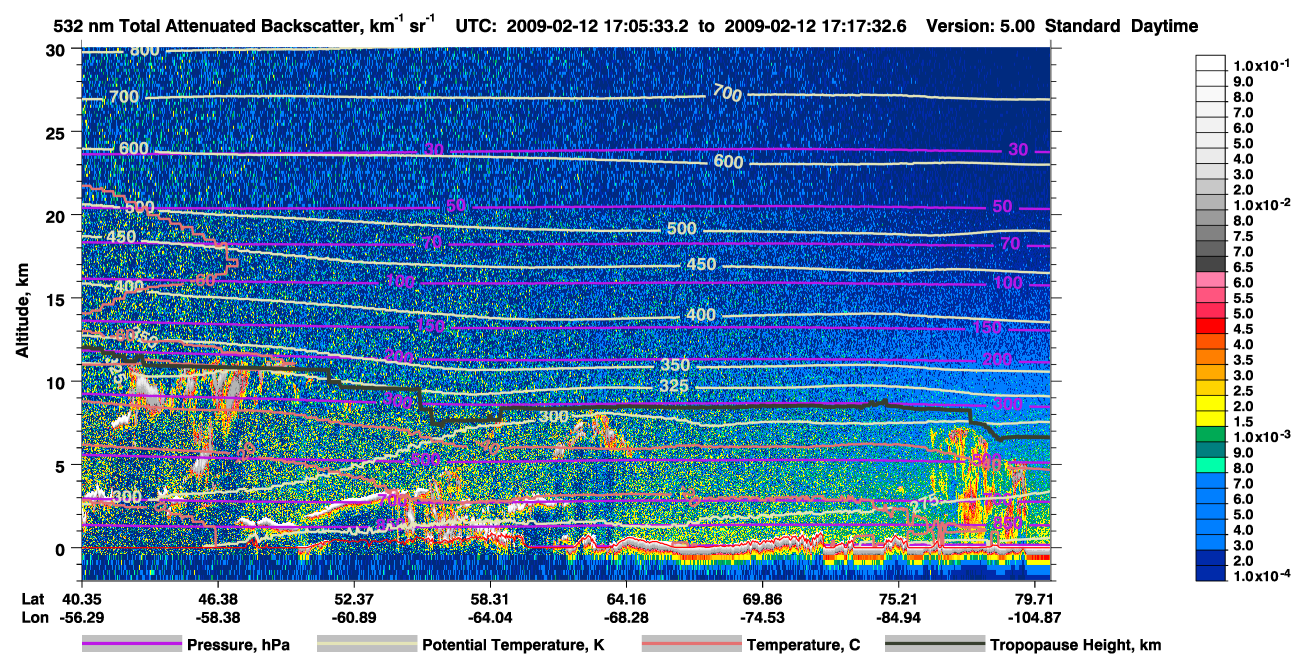Click the word 'Daytime' in the header

tap(1164, 27)
